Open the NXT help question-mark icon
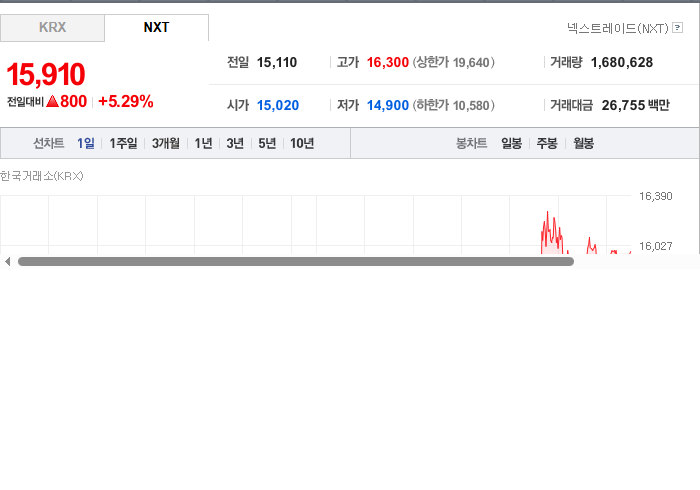700x490 pixels. [677, 28]
